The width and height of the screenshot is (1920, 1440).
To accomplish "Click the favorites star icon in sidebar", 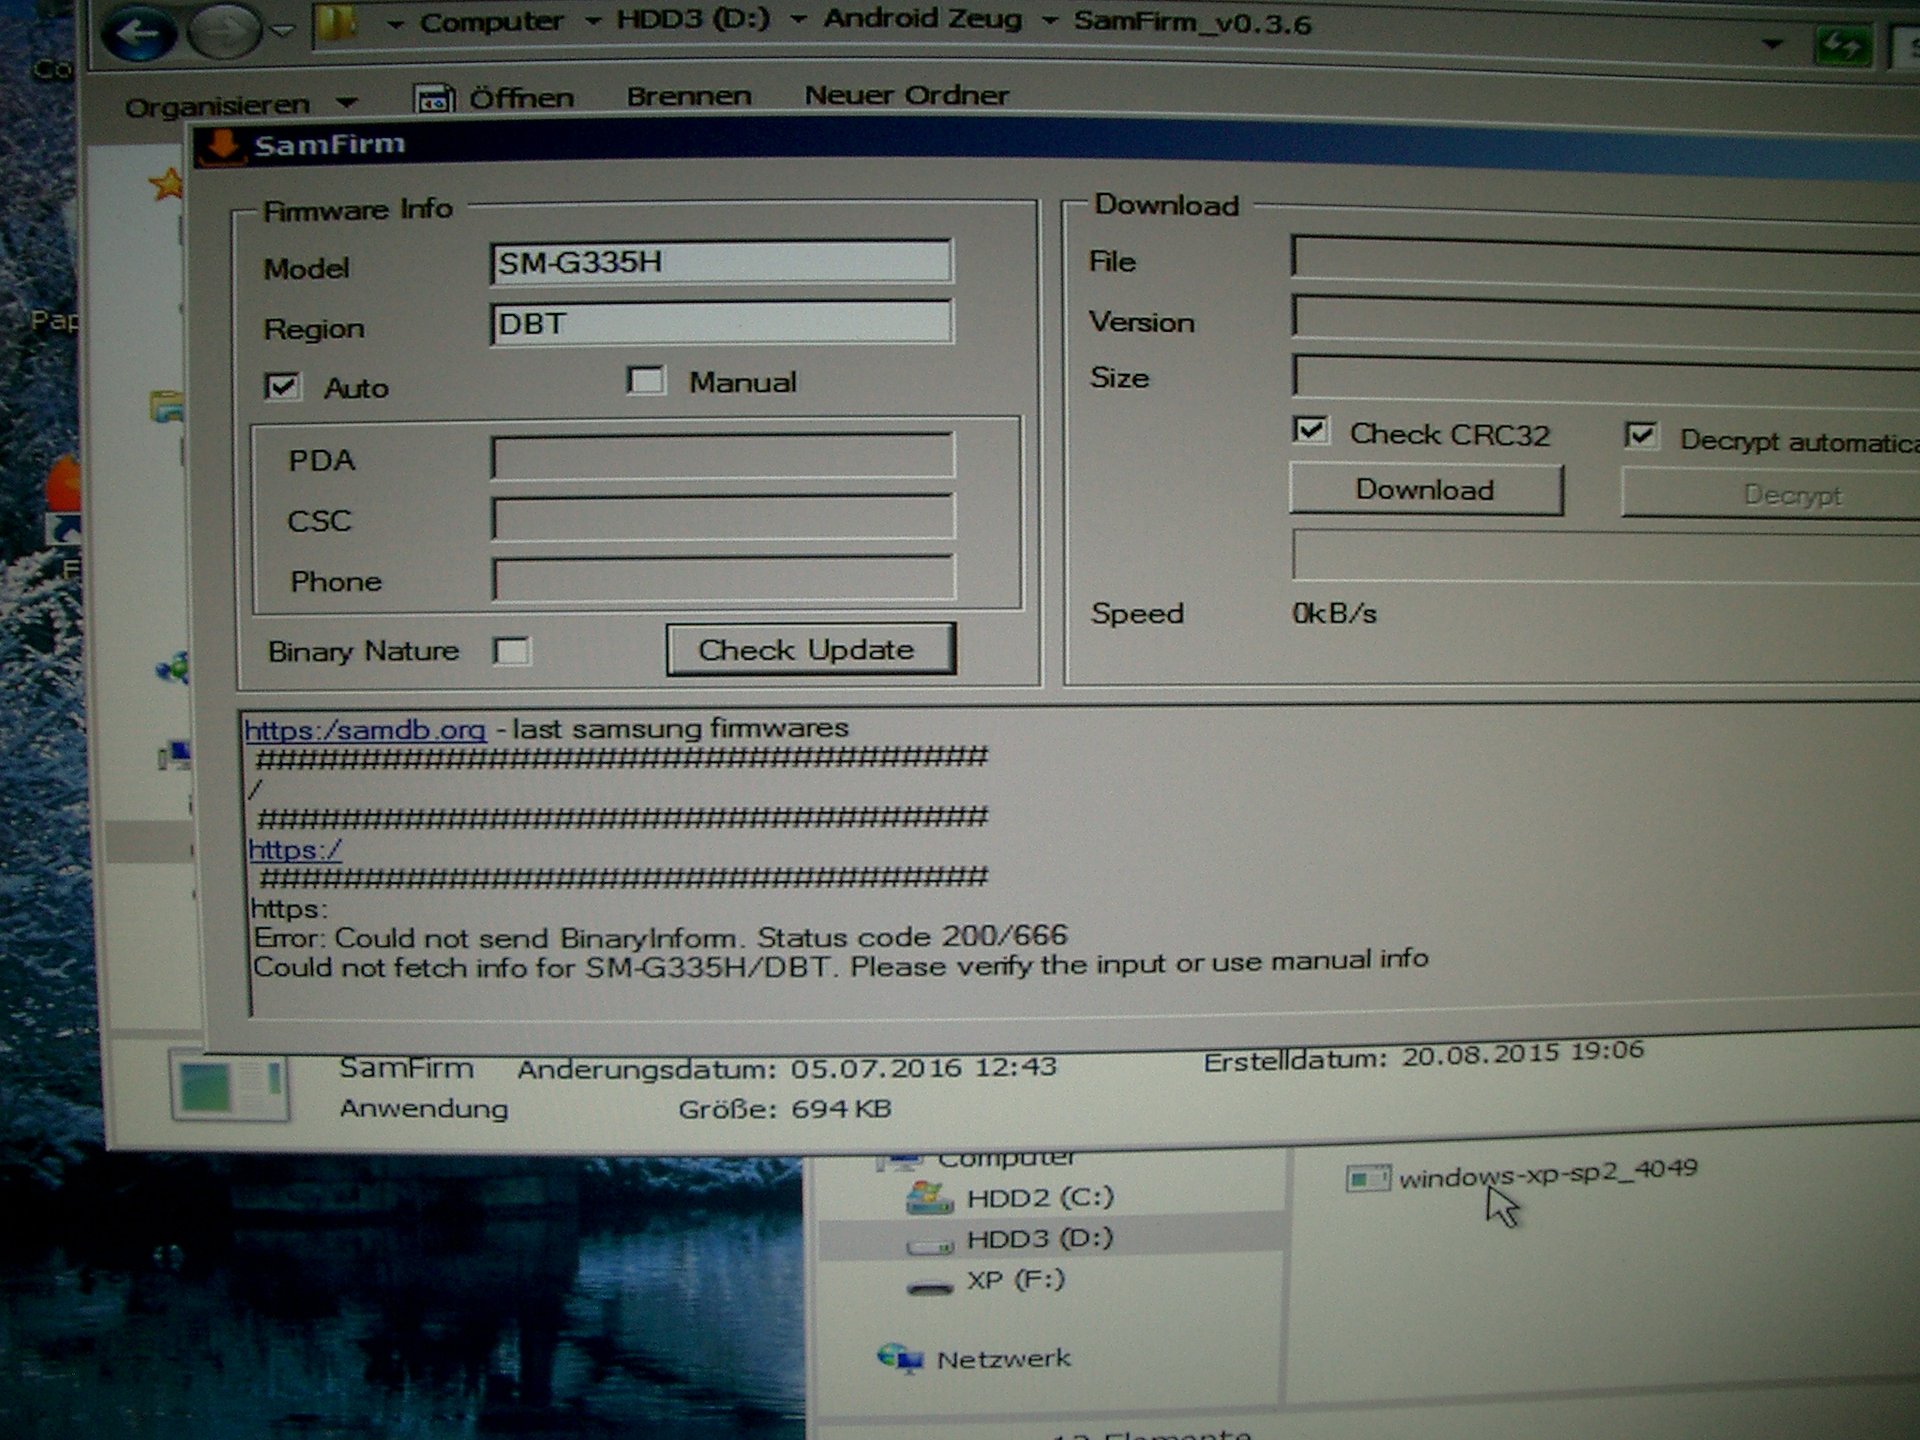I will point(166,184).
